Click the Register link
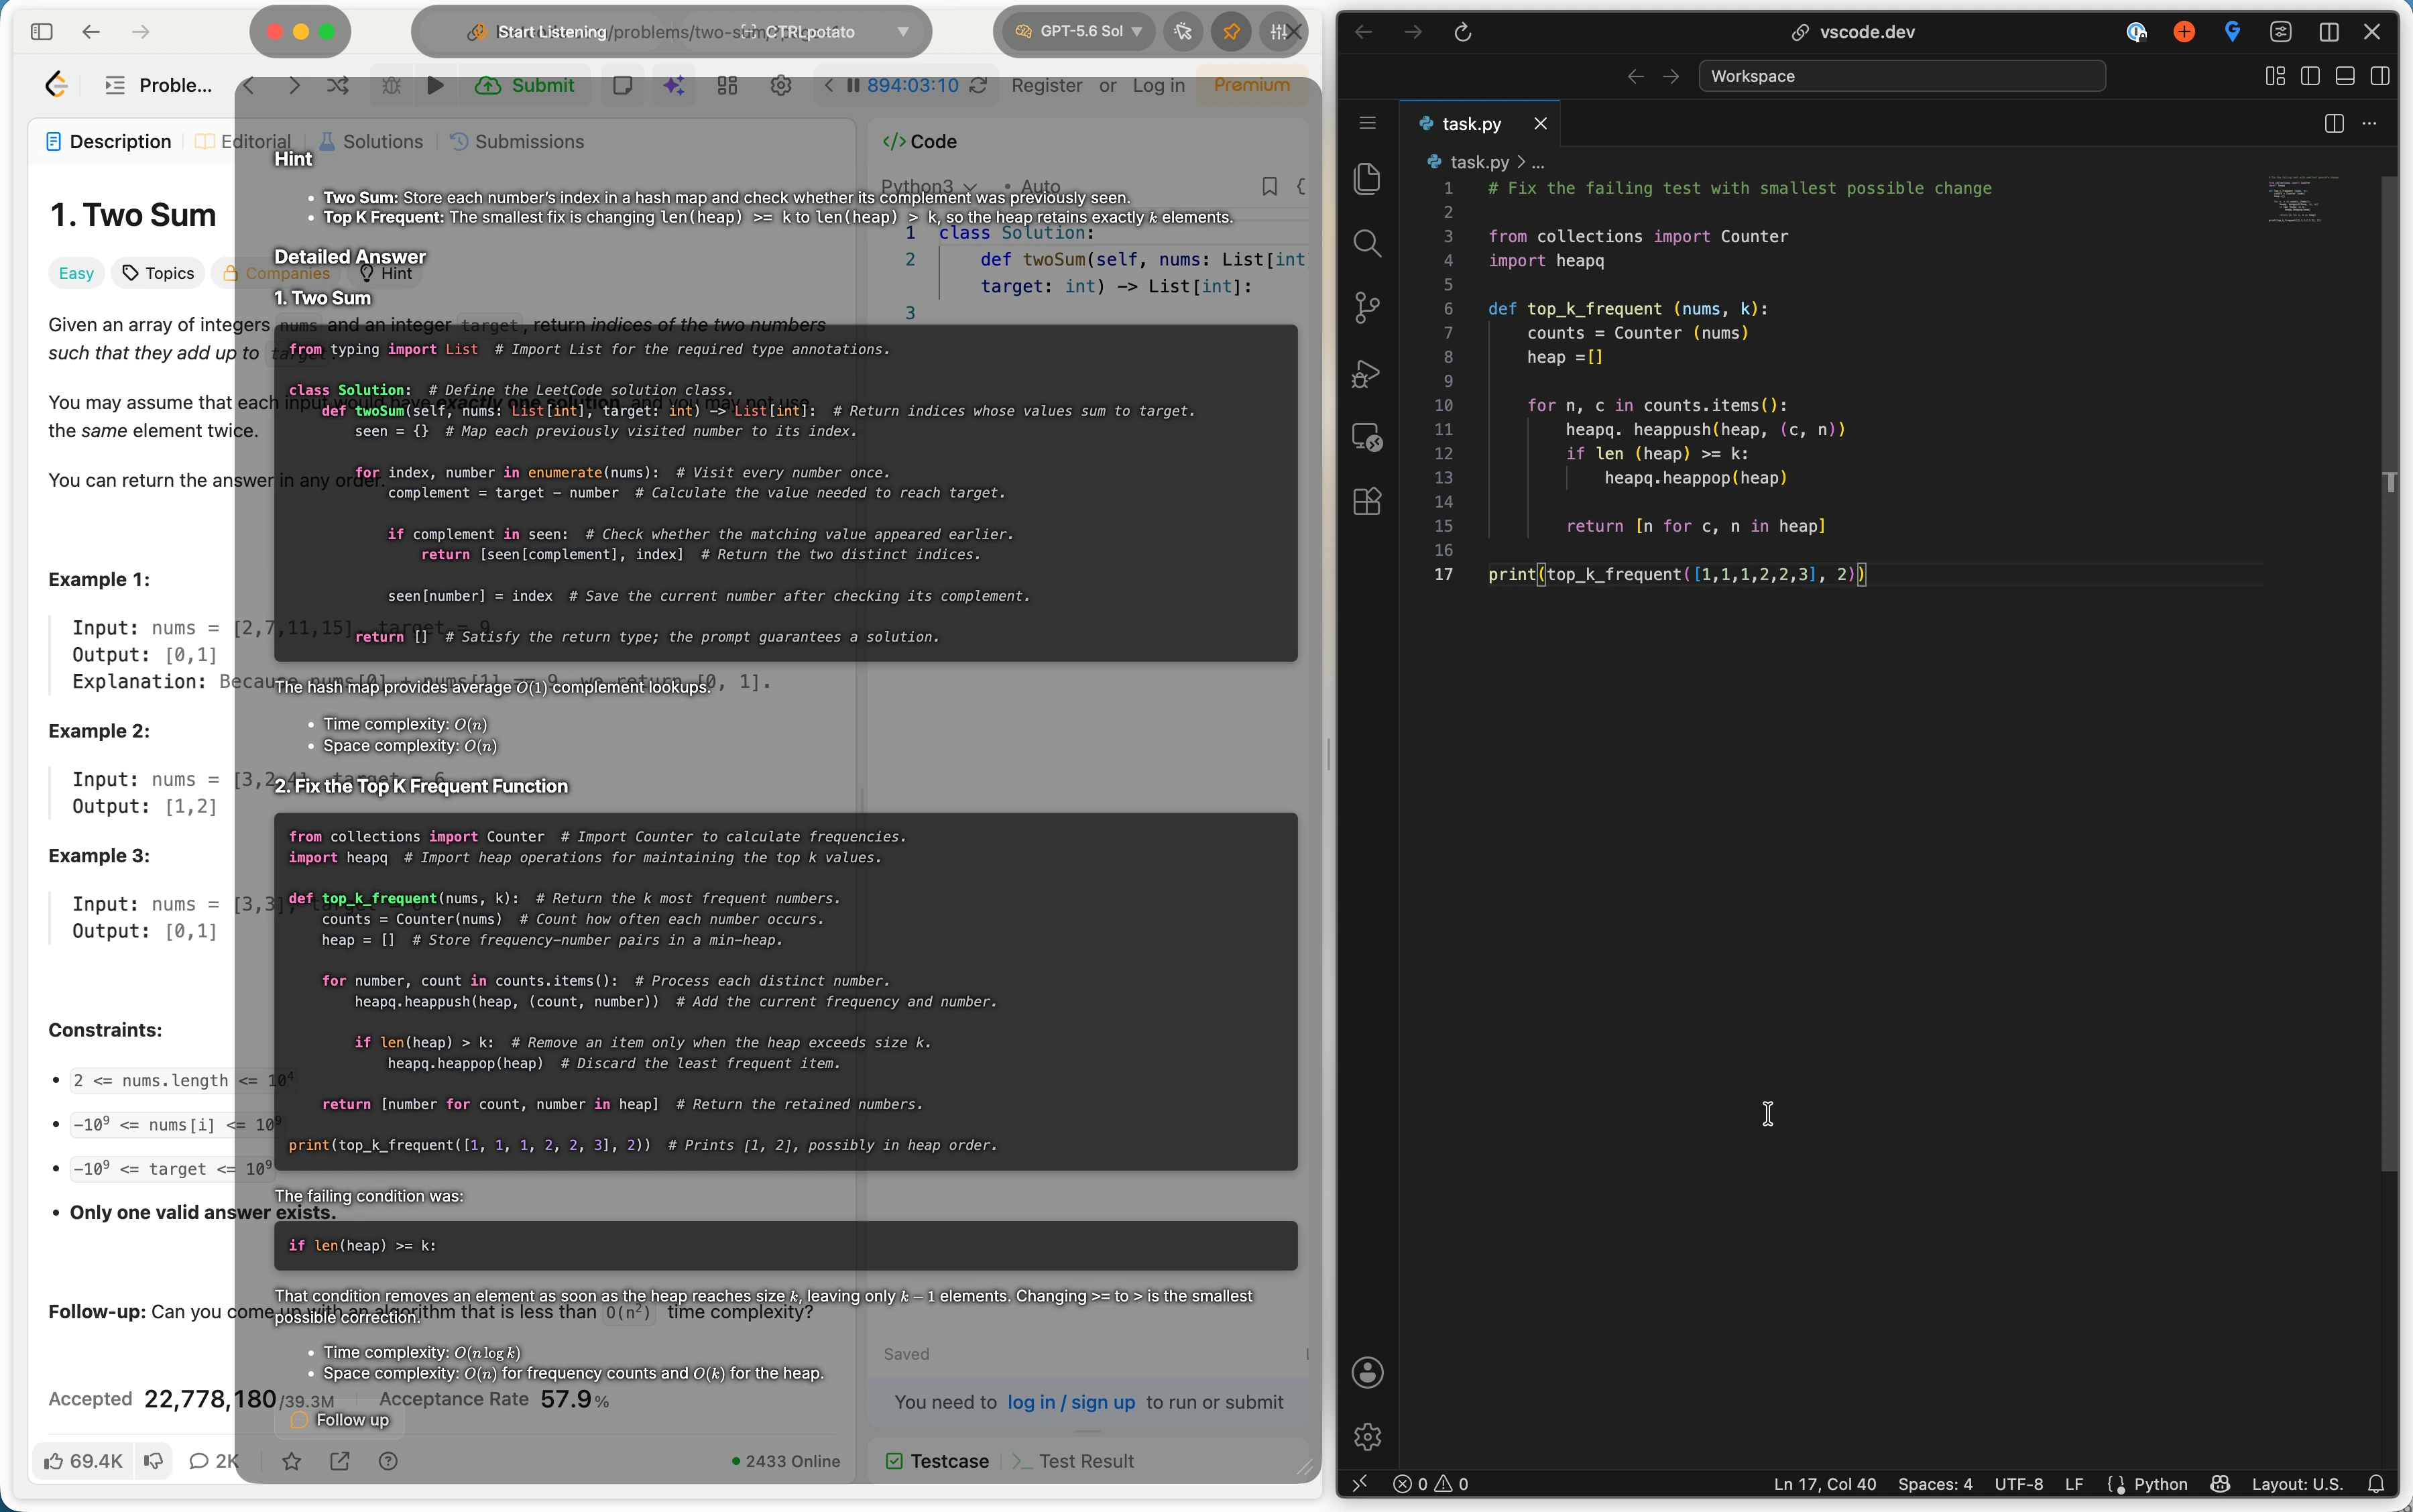 [x=1046, y=85]
